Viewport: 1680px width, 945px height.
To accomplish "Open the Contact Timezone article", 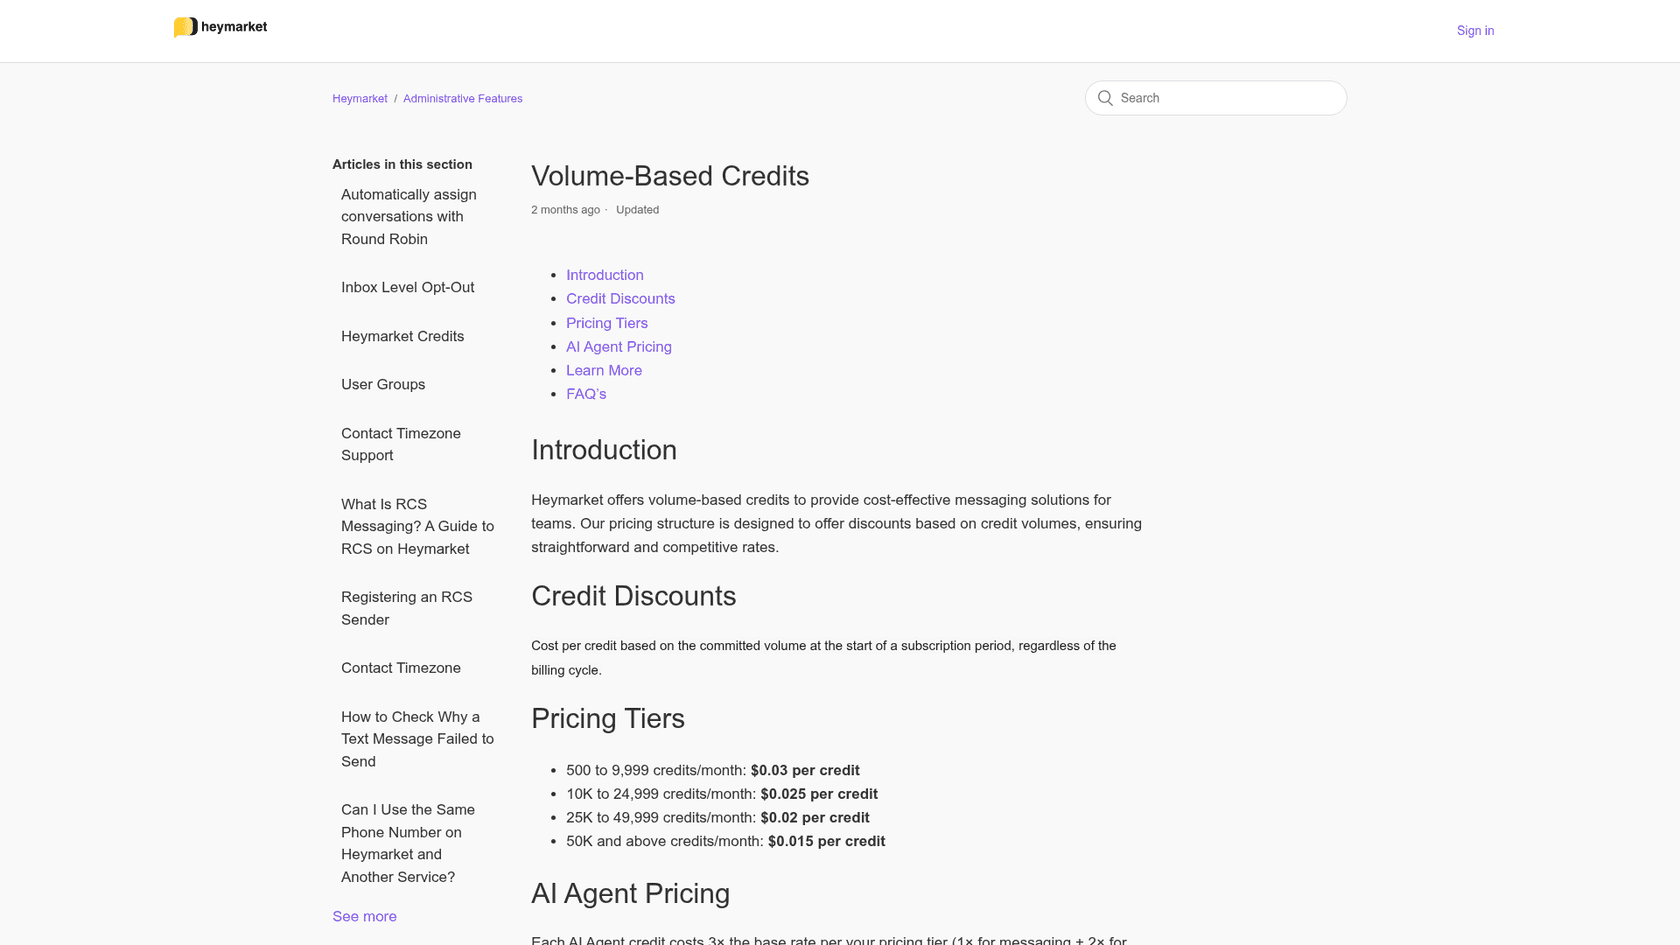I will click(401, 668).
